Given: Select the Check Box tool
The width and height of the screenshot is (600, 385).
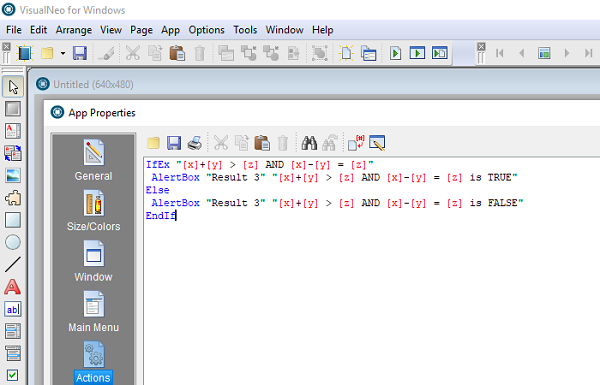Looking at the screenshot, I should [13, 375].
